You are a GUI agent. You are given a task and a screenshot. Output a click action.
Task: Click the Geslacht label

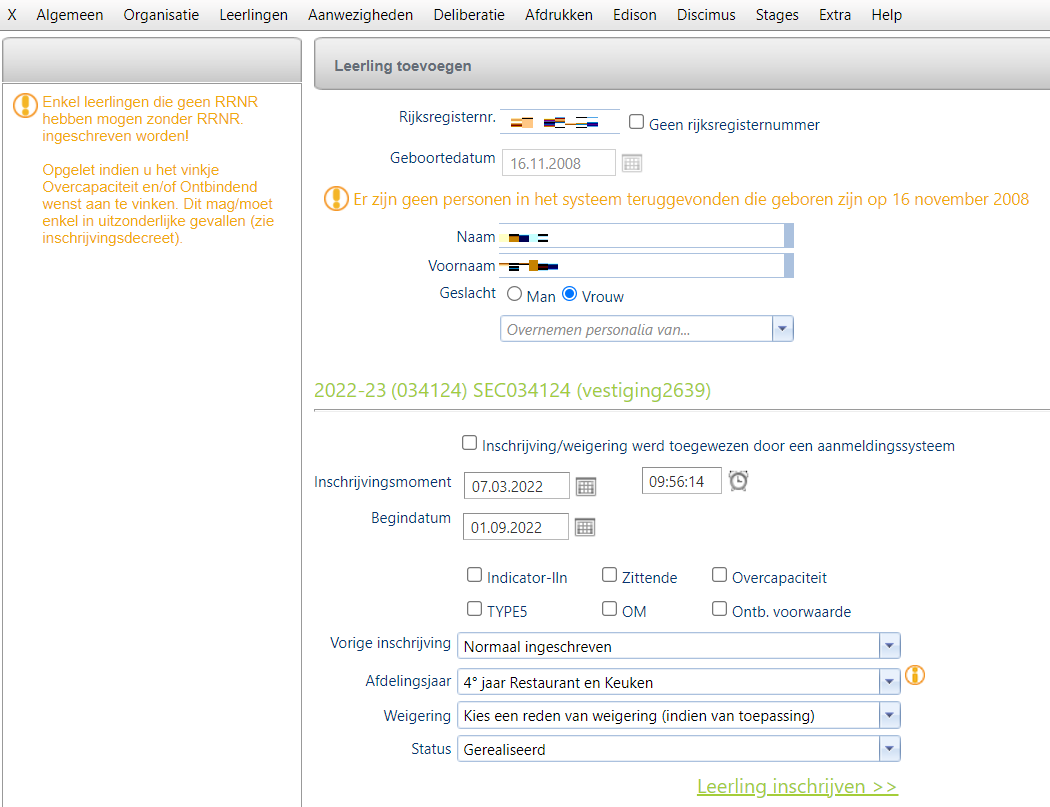pyautogui.click(x=467, y=293)
